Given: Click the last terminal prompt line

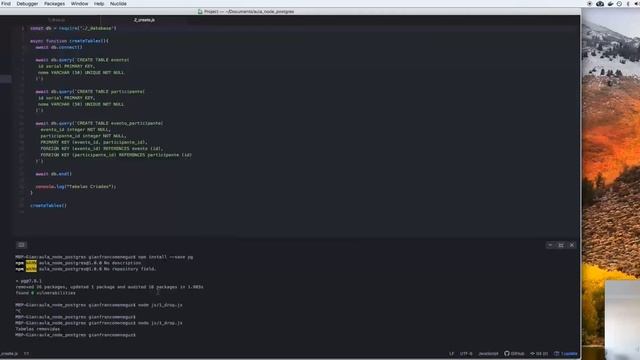Looking at the screenshot, I should pyautogui.click(x=76, y=335).
